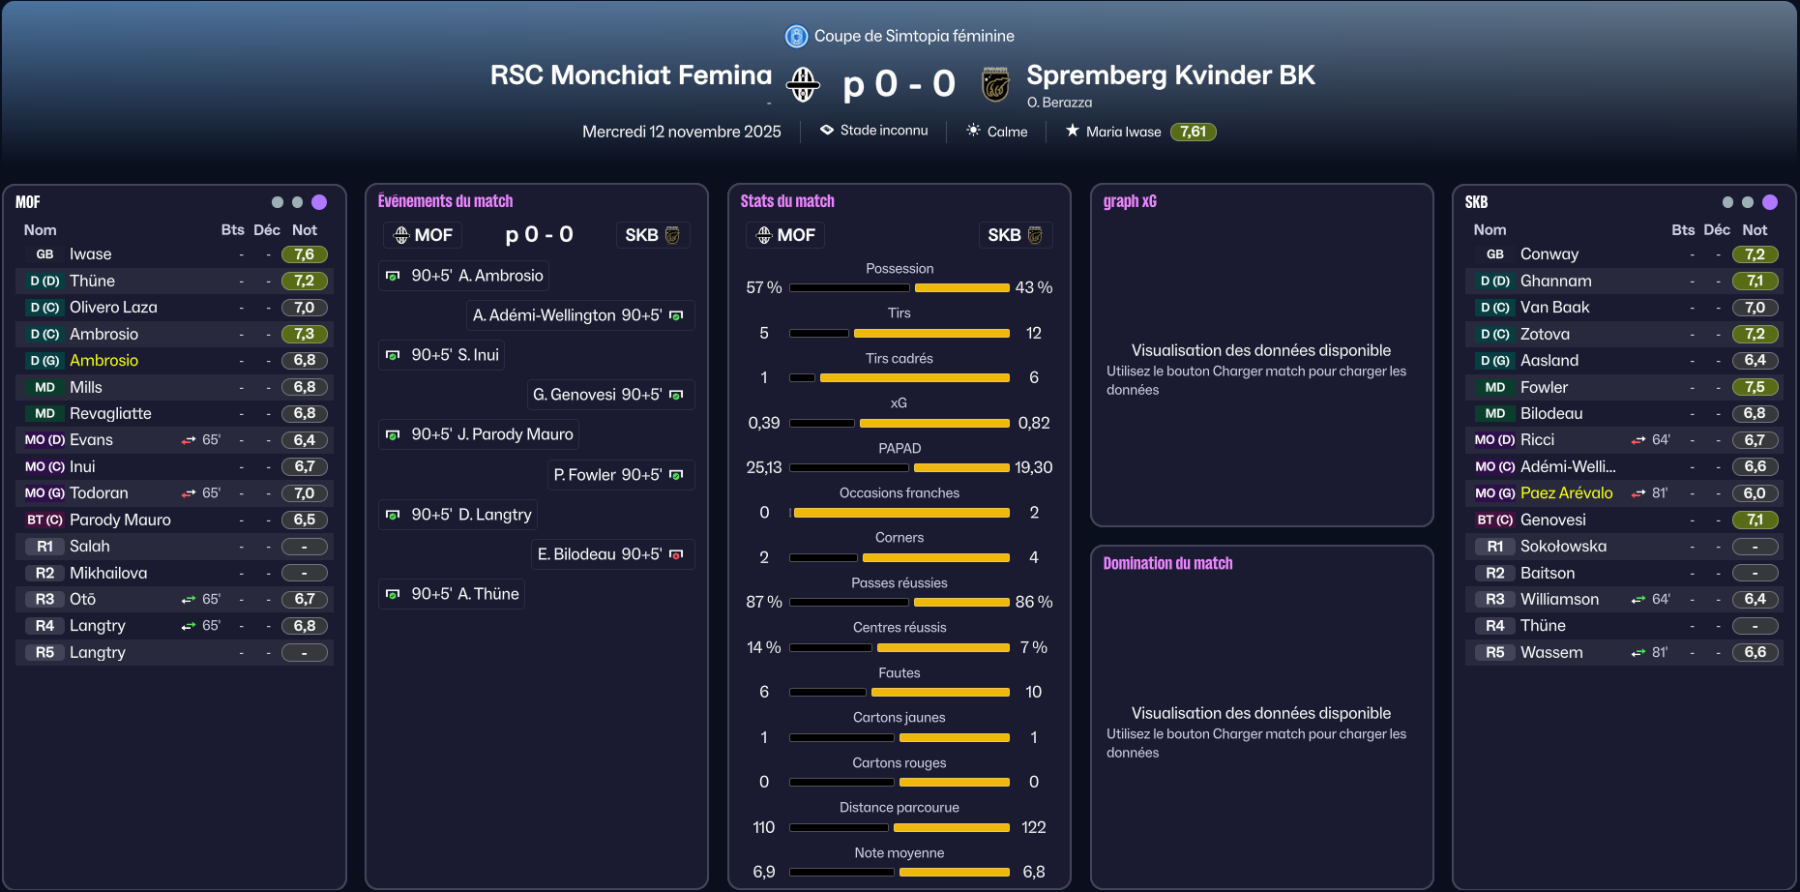Click the substitution icon on Evans's row
The height and width of the screenshot is (892, 1800).
[x=188, y=440]
